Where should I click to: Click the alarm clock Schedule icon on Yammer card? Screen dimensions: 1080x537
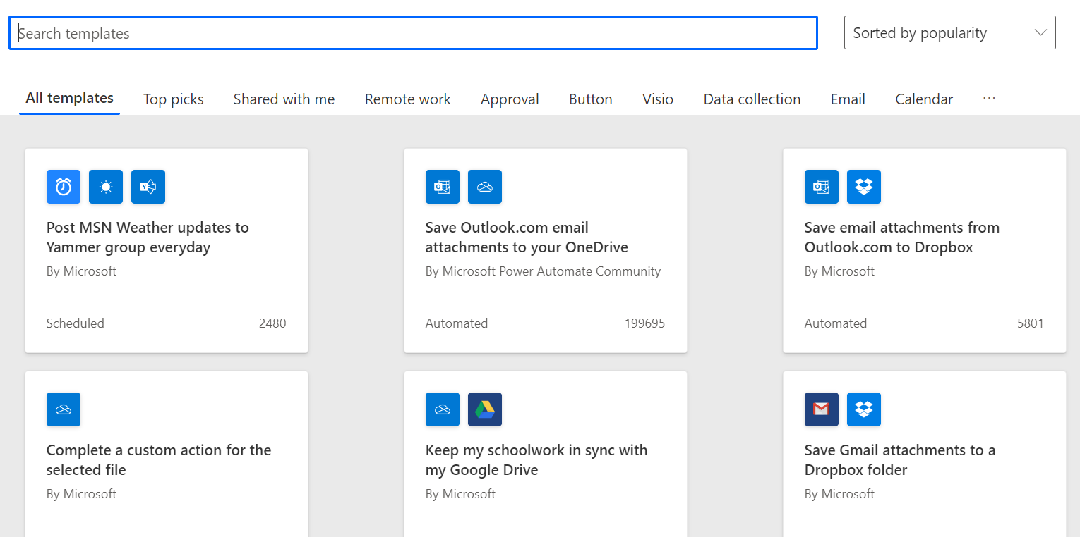(63, 187)
